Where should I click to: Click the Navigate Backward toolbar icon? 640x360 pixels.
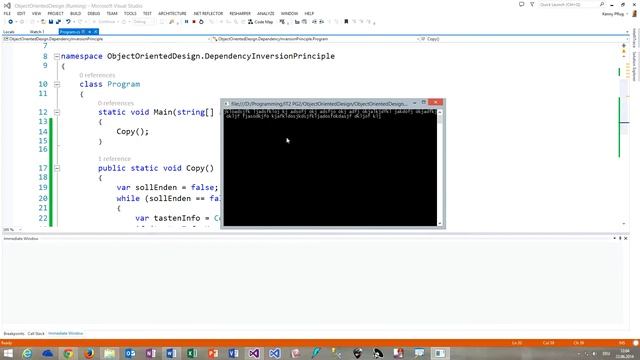[x=10, y=22]
